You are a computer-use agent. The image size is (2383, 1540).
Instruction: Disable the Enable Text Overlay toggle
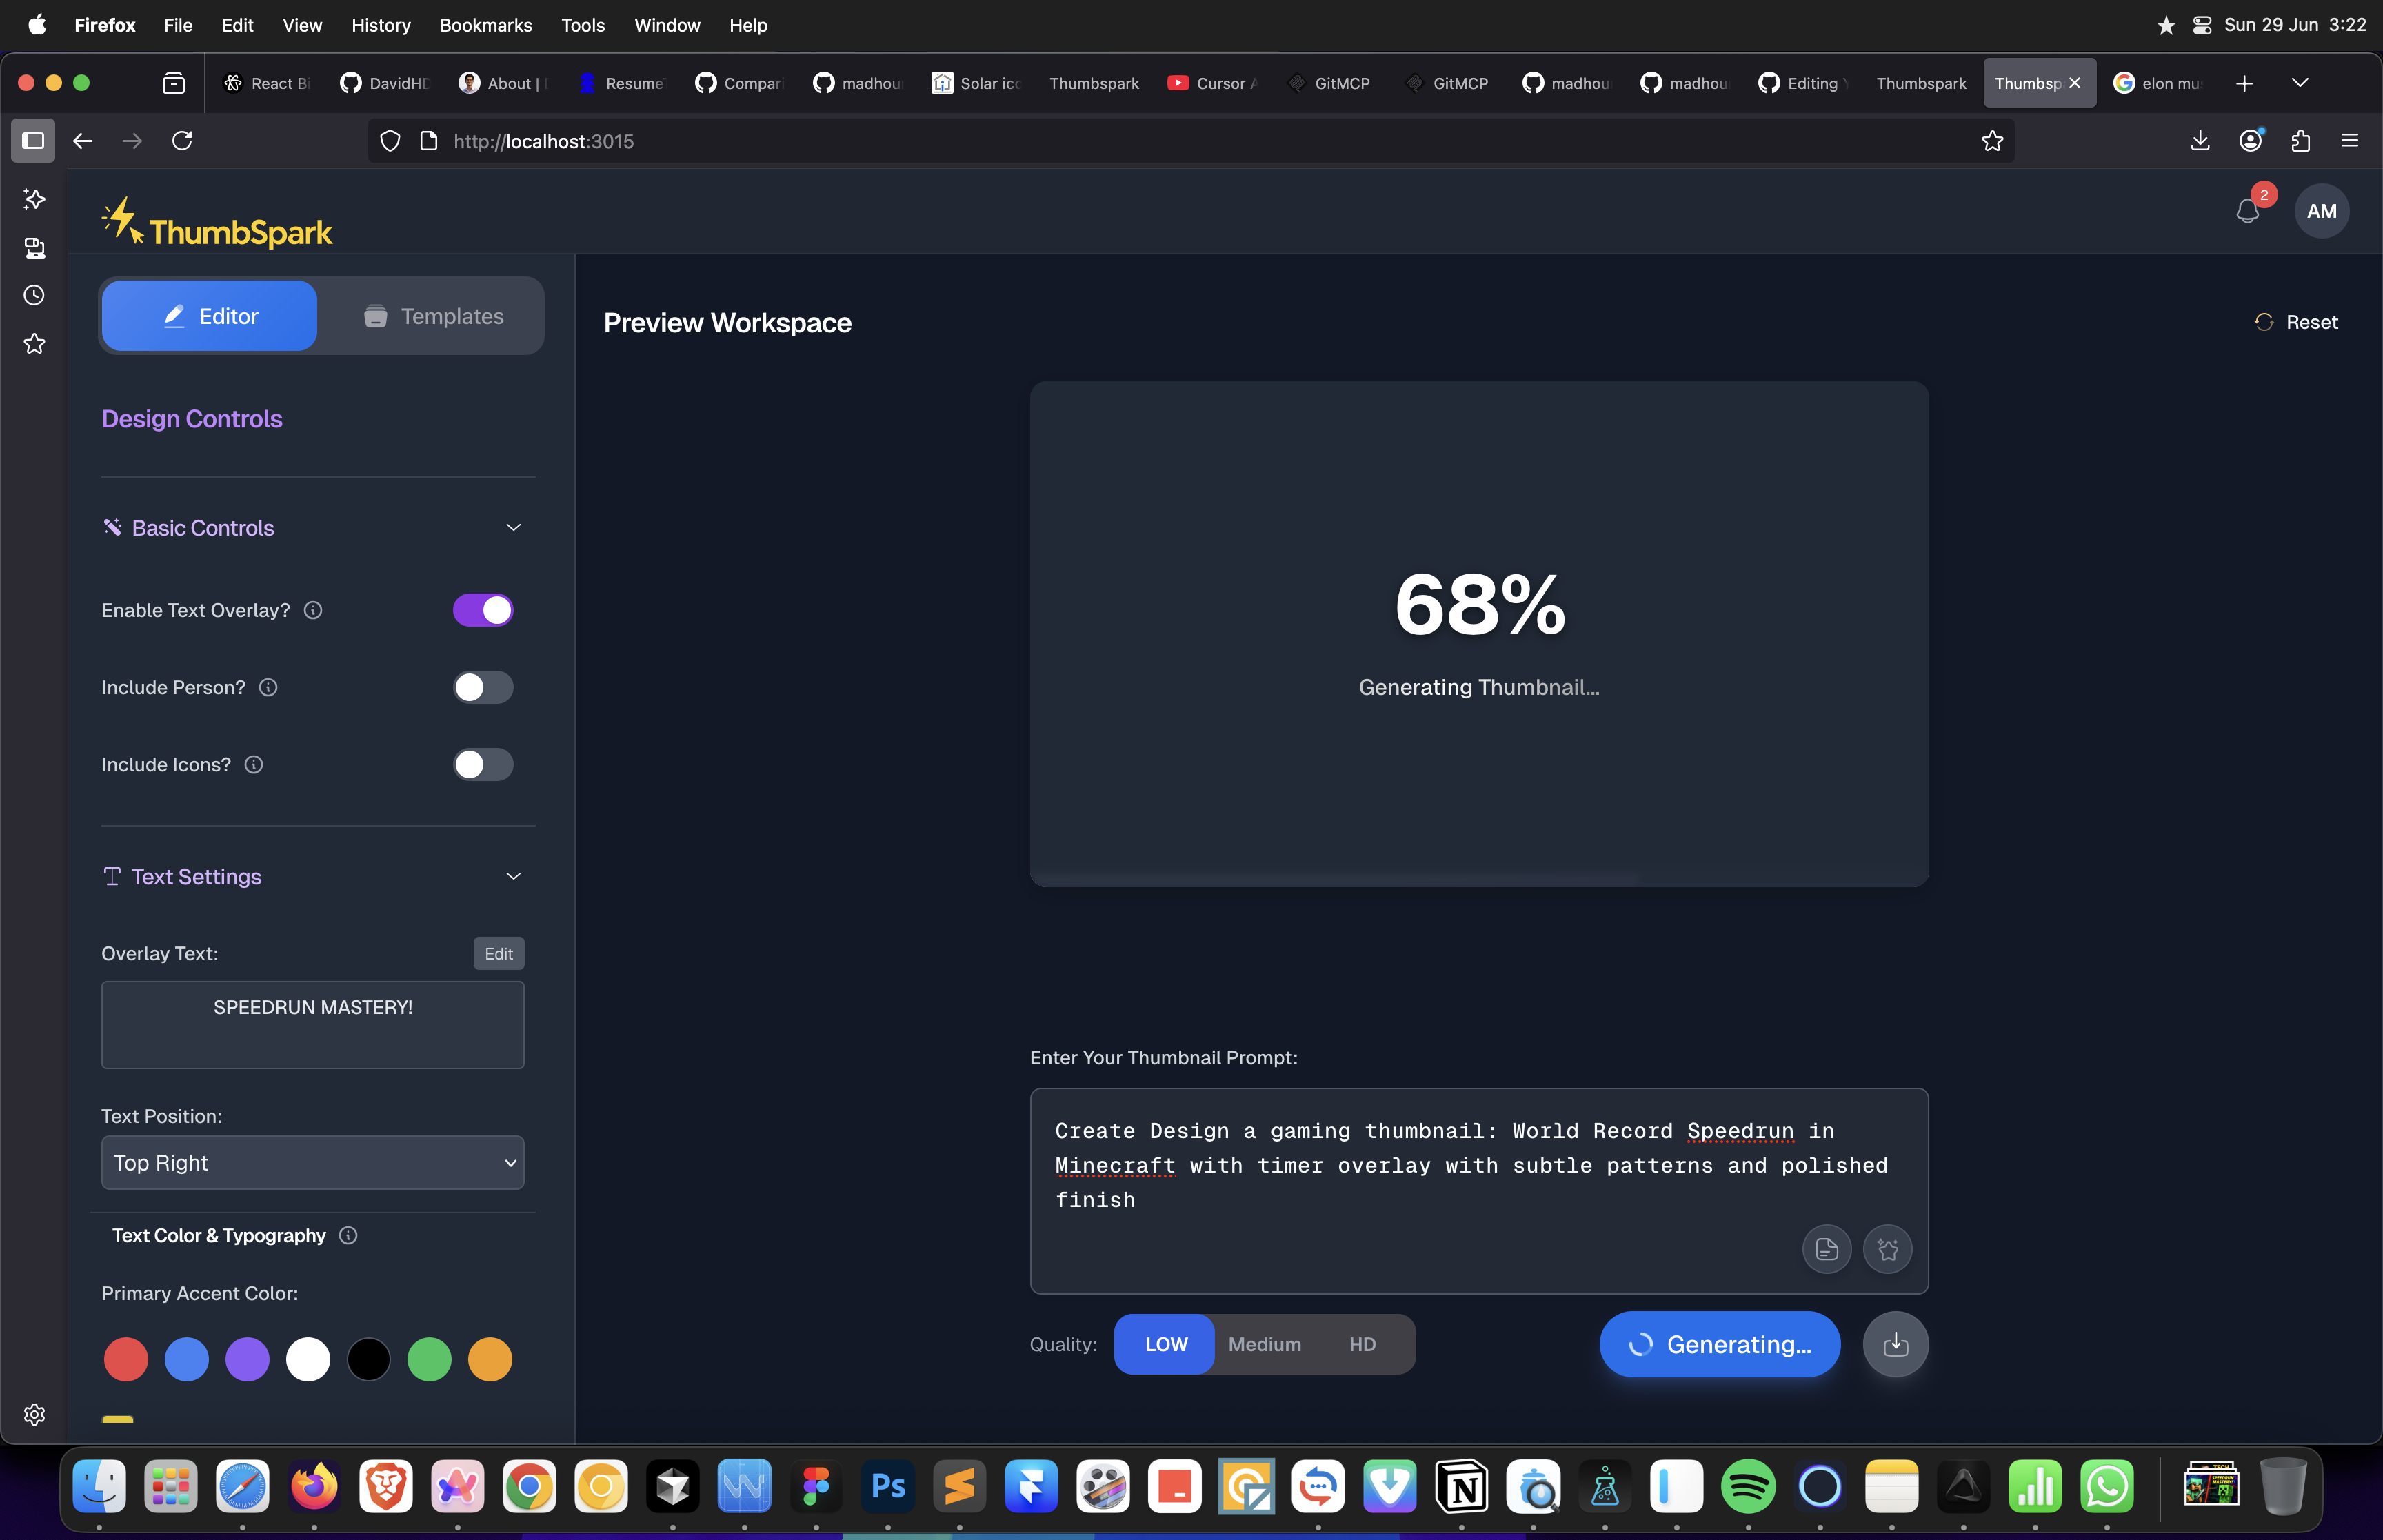483,610
